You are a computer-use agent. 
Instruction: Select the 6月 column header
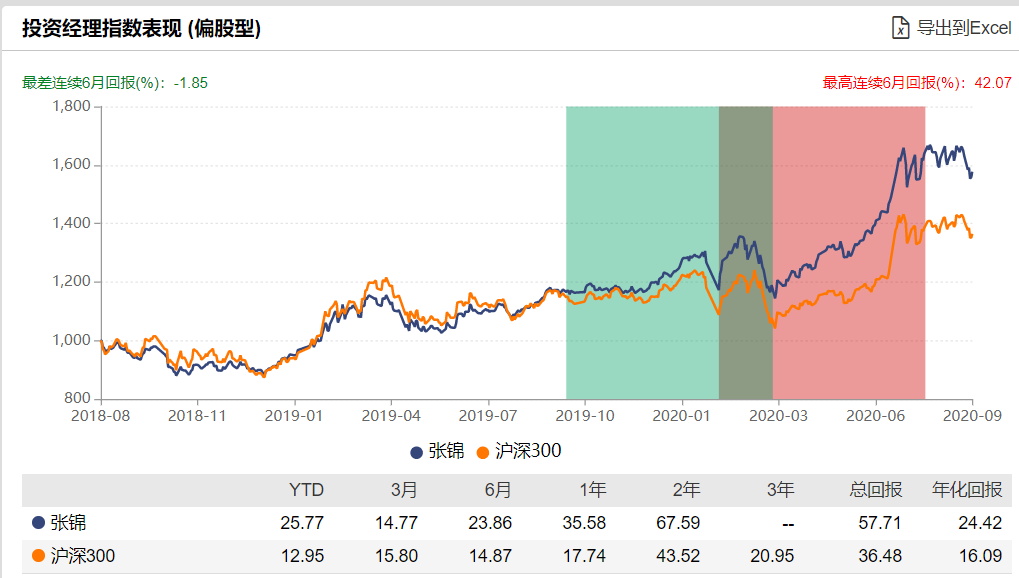pos(498,490)
